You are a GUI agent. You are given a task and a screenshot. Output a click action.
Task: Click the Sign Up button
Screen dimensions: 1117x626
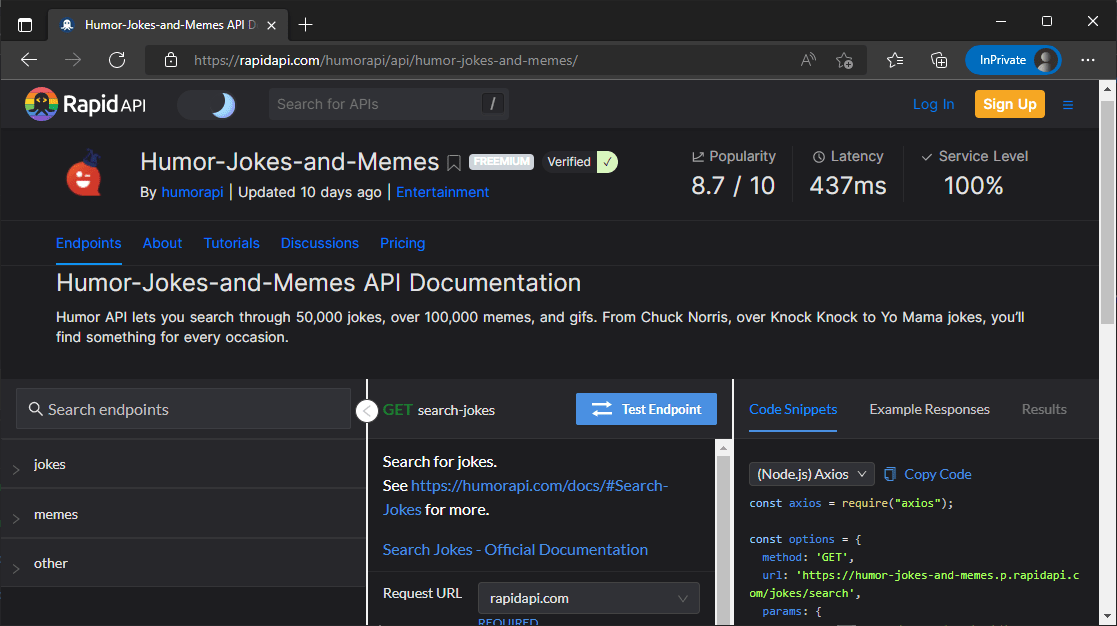point(1009,104)
